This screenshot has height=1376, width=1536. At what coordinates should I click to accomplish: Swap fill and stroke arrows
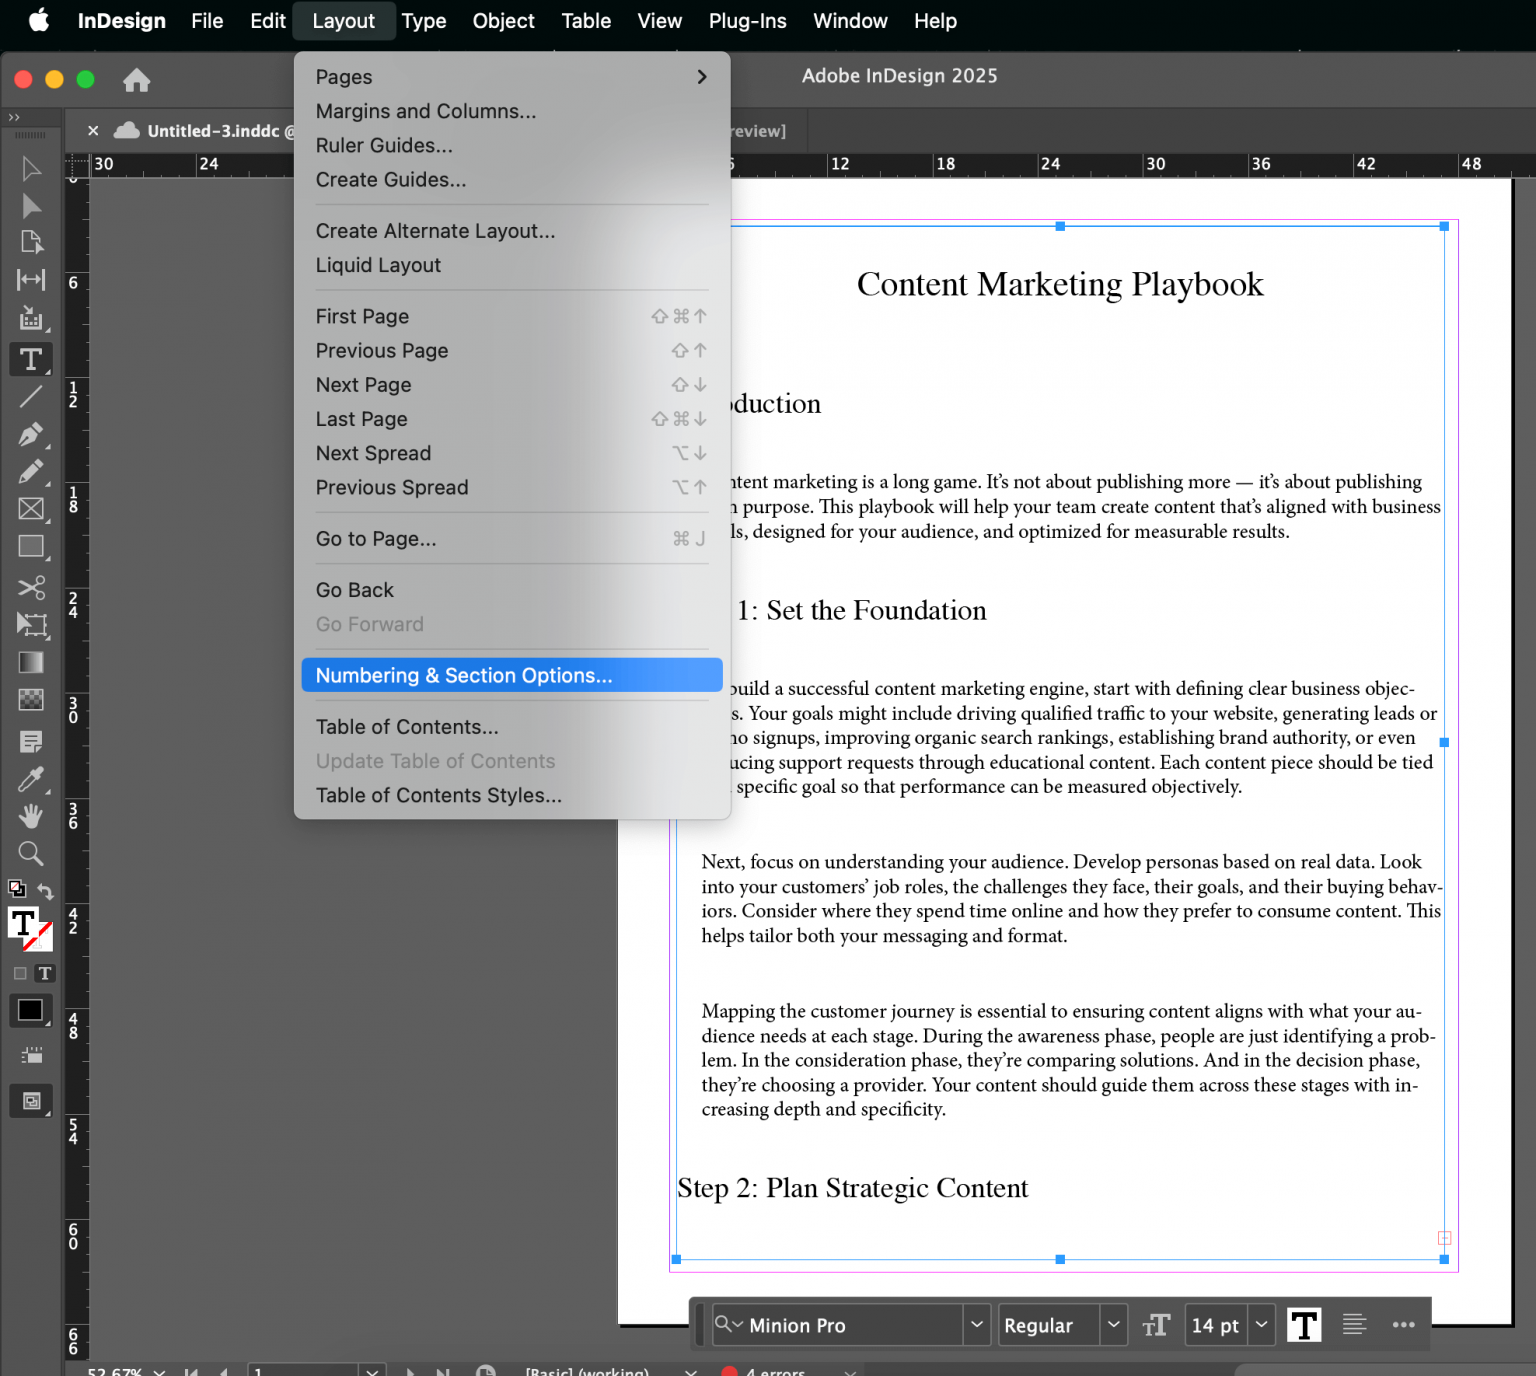[46, 890]
